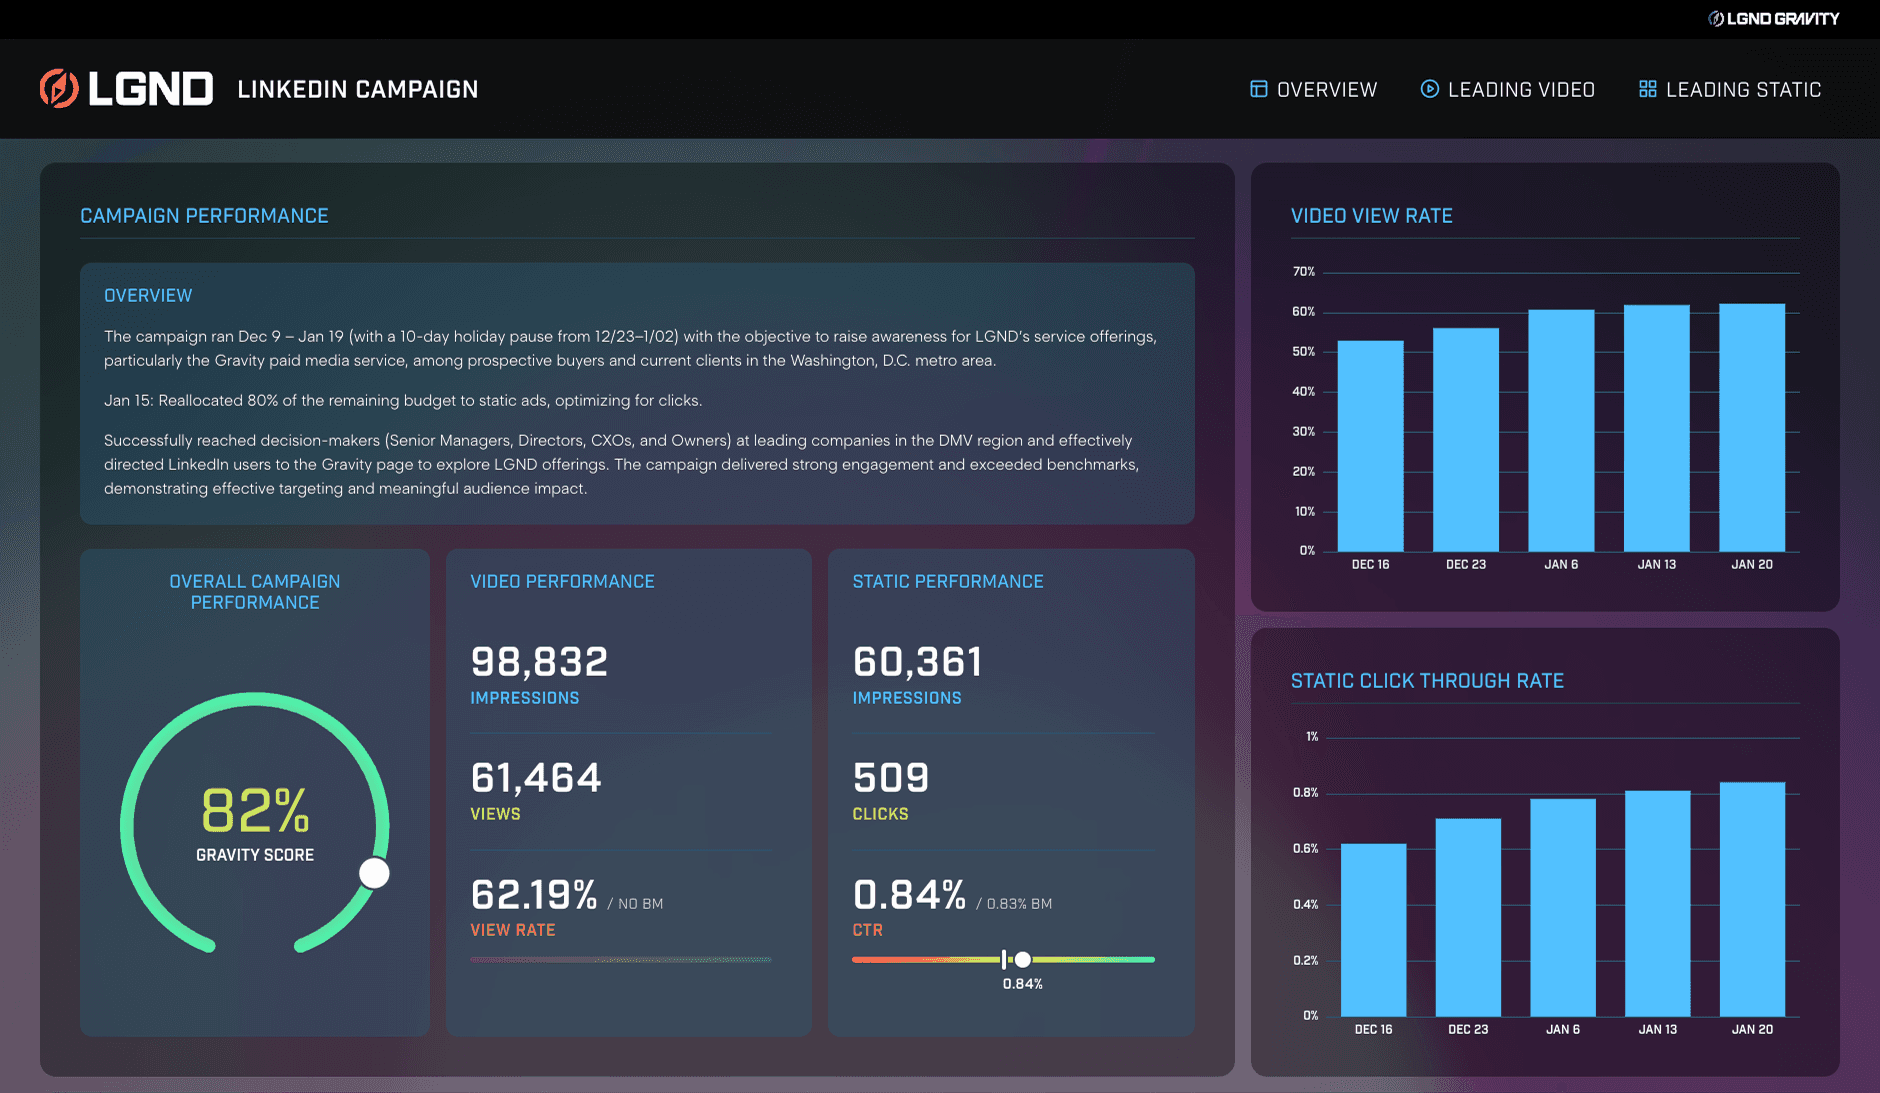This screenshot has height=1093, width=1880.
Task: Click the JAN 6 bar in Static CTR chart
Action: click(1563, 907)
